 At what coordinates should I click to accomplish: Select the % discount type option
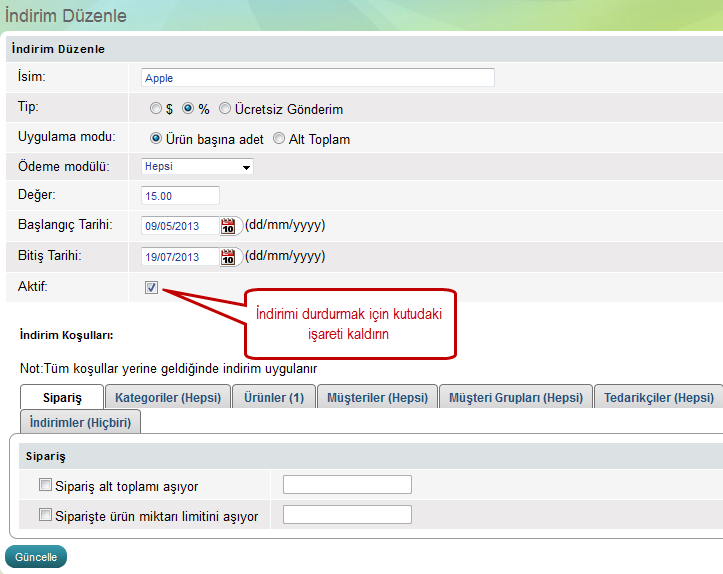(x=188, y=109)
